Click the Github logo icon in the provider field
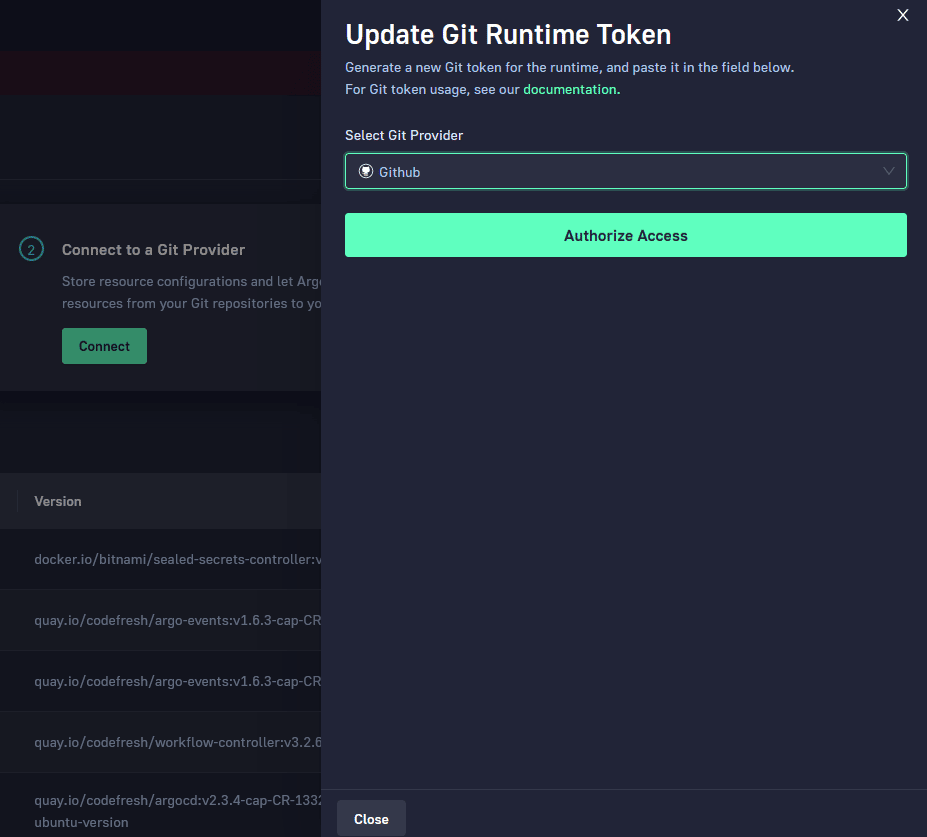Image resolution: width=927 pixels, height=837 pixels. [365, 171]
